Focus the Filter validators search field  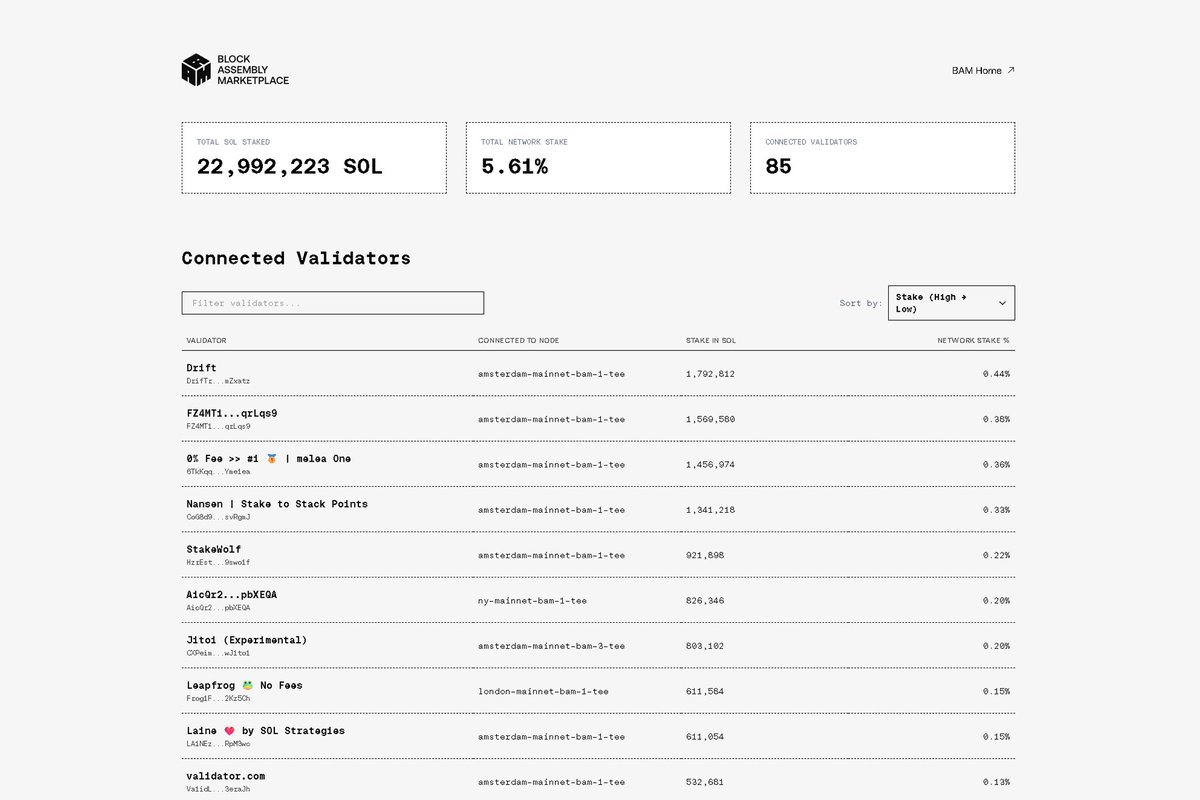coord(332,303)
